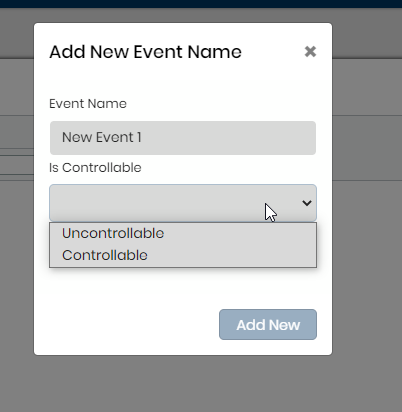Click the "Is Controllable" field label

pos(95,168)
